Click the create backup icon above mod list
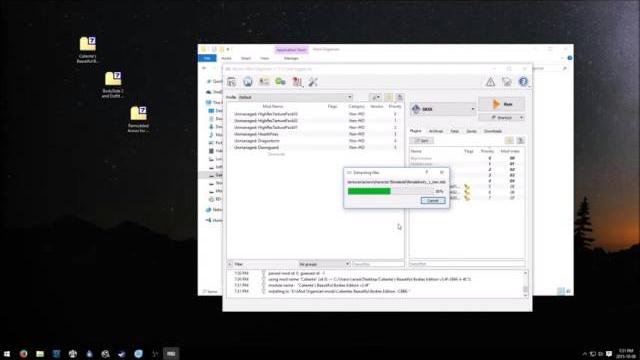This screenshot has width=640, height=360. [x=400, y=97]
